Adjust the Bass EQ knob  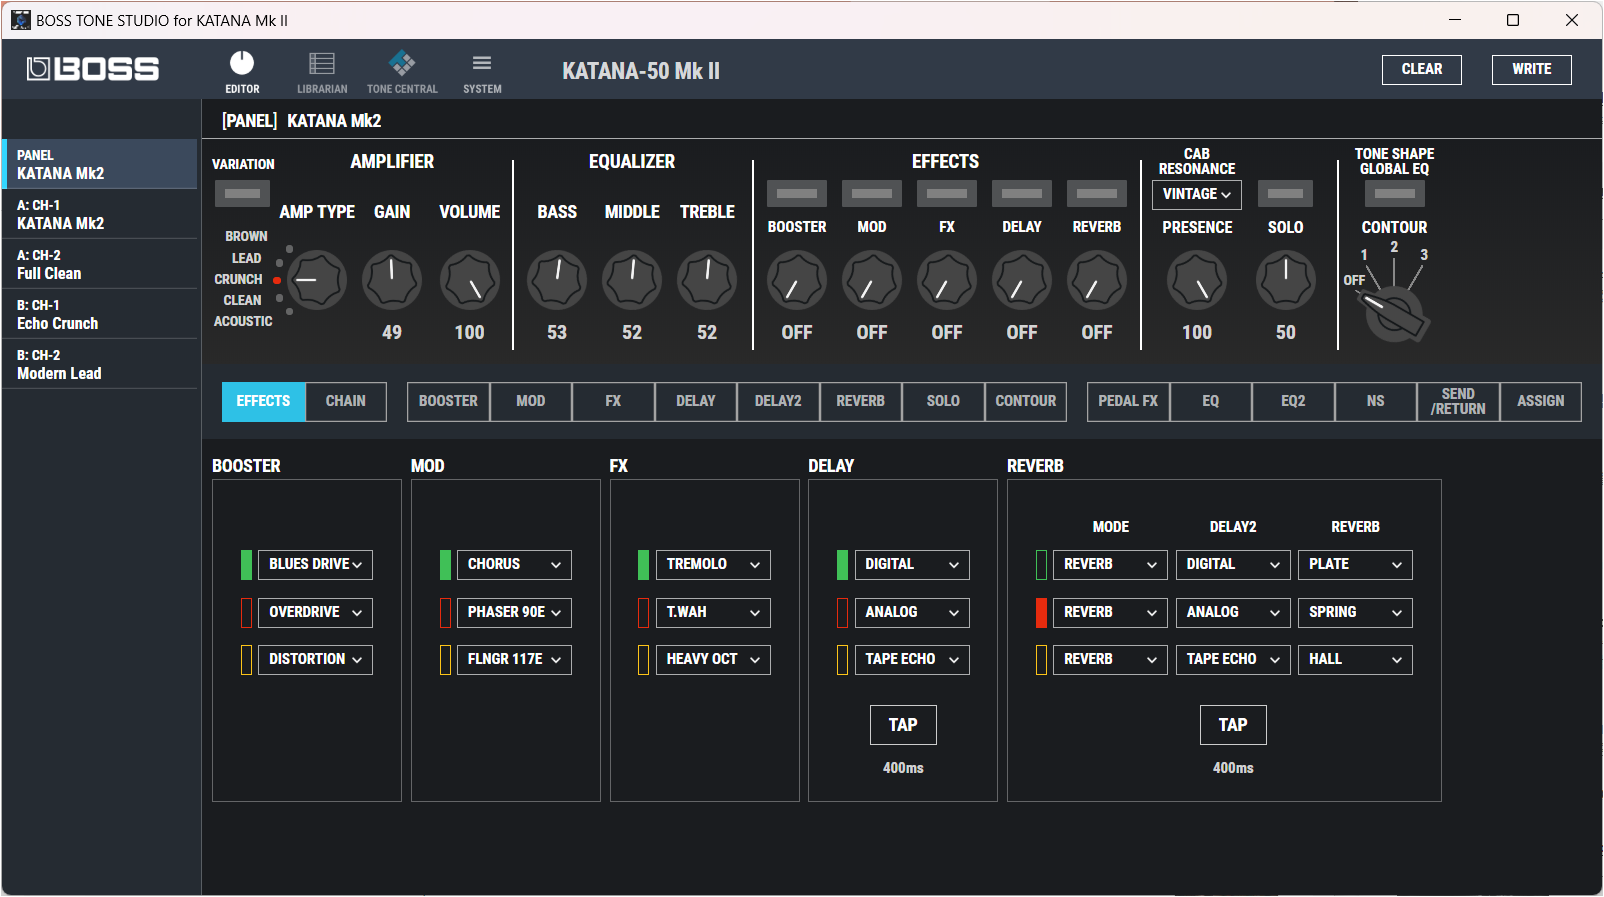[x=557, y=280]
